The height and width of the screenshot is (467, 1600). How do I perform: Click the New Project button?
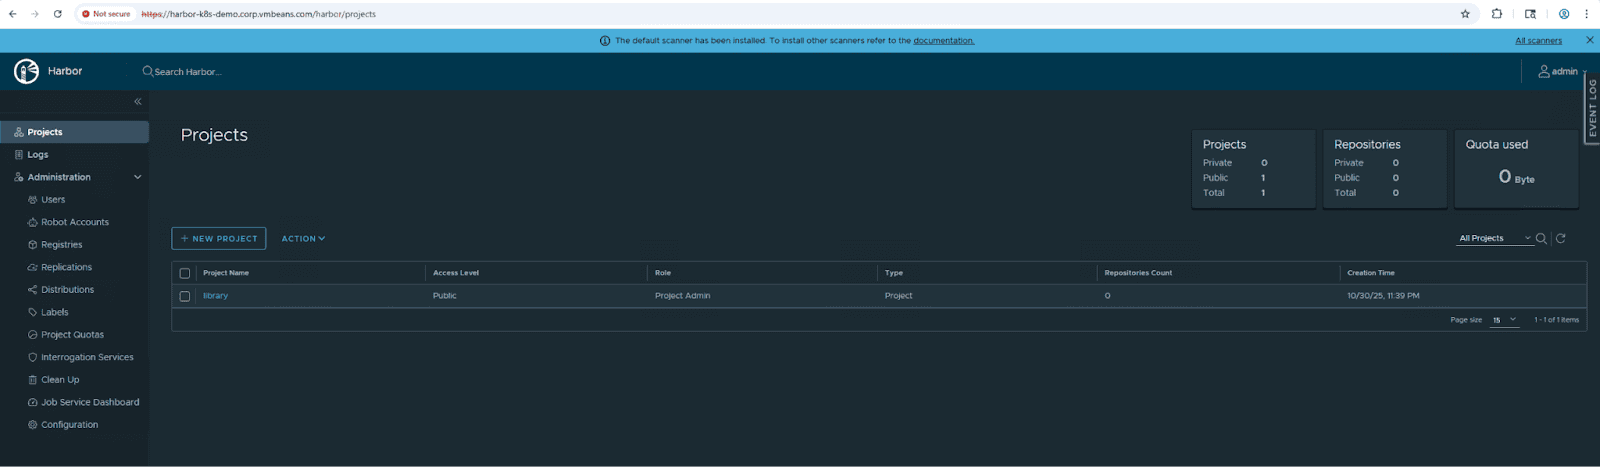pos(219,239)
